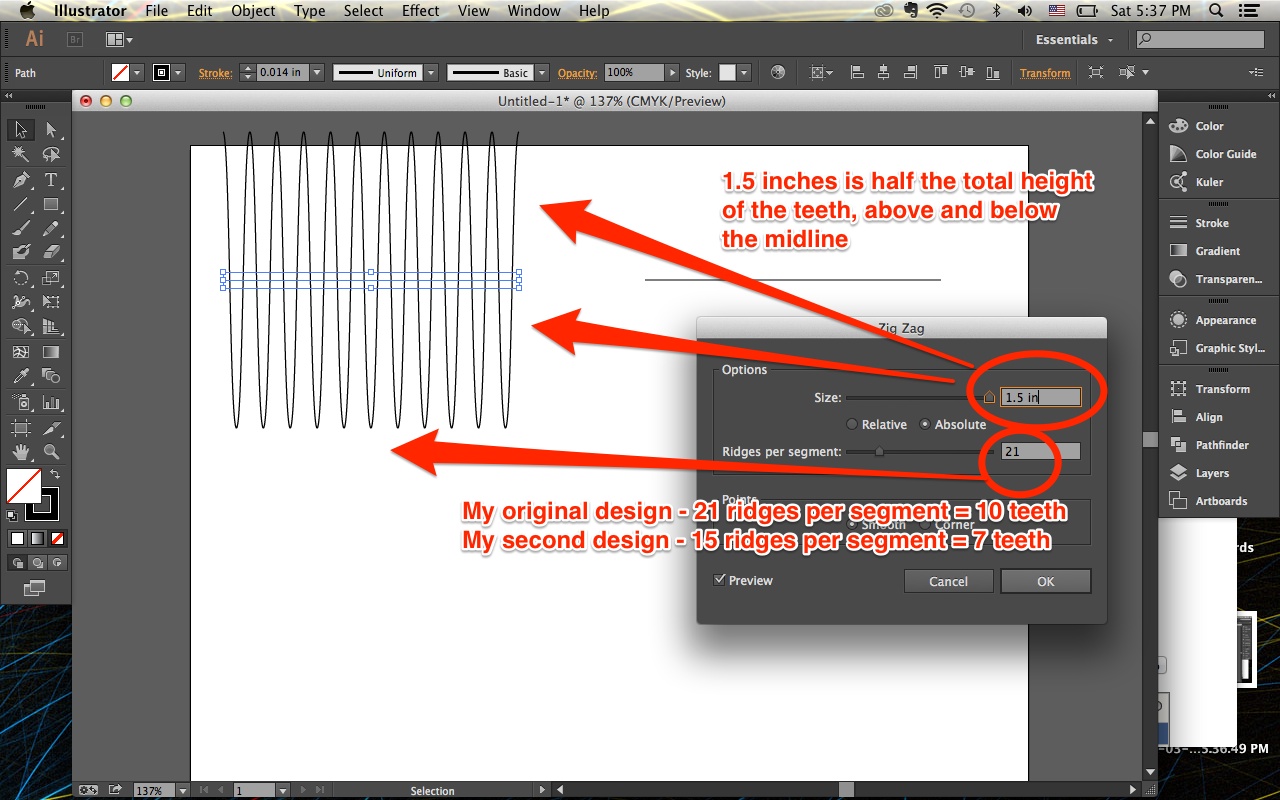Select the Pen tool
Viewport: 1280px width, 800px height.
(x=20, y=180)
